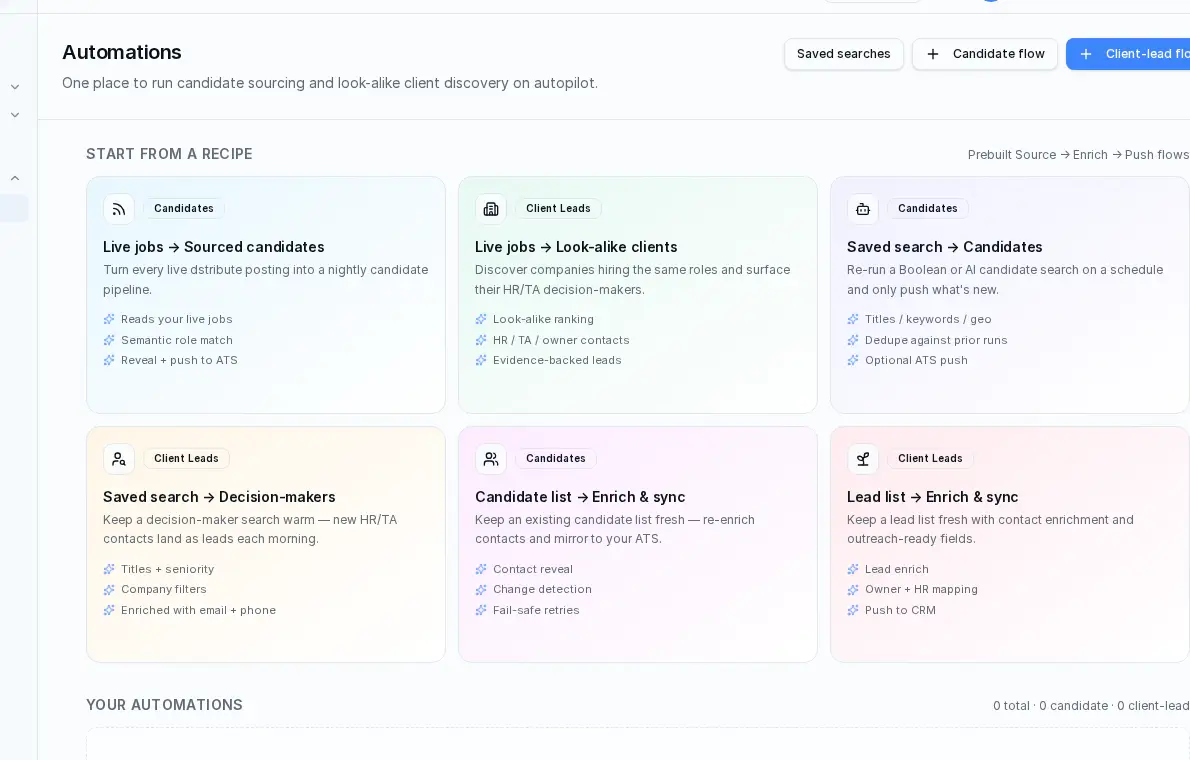Click the Automations page heading
The image size is (1190, 760).
[x=121, y=52]
